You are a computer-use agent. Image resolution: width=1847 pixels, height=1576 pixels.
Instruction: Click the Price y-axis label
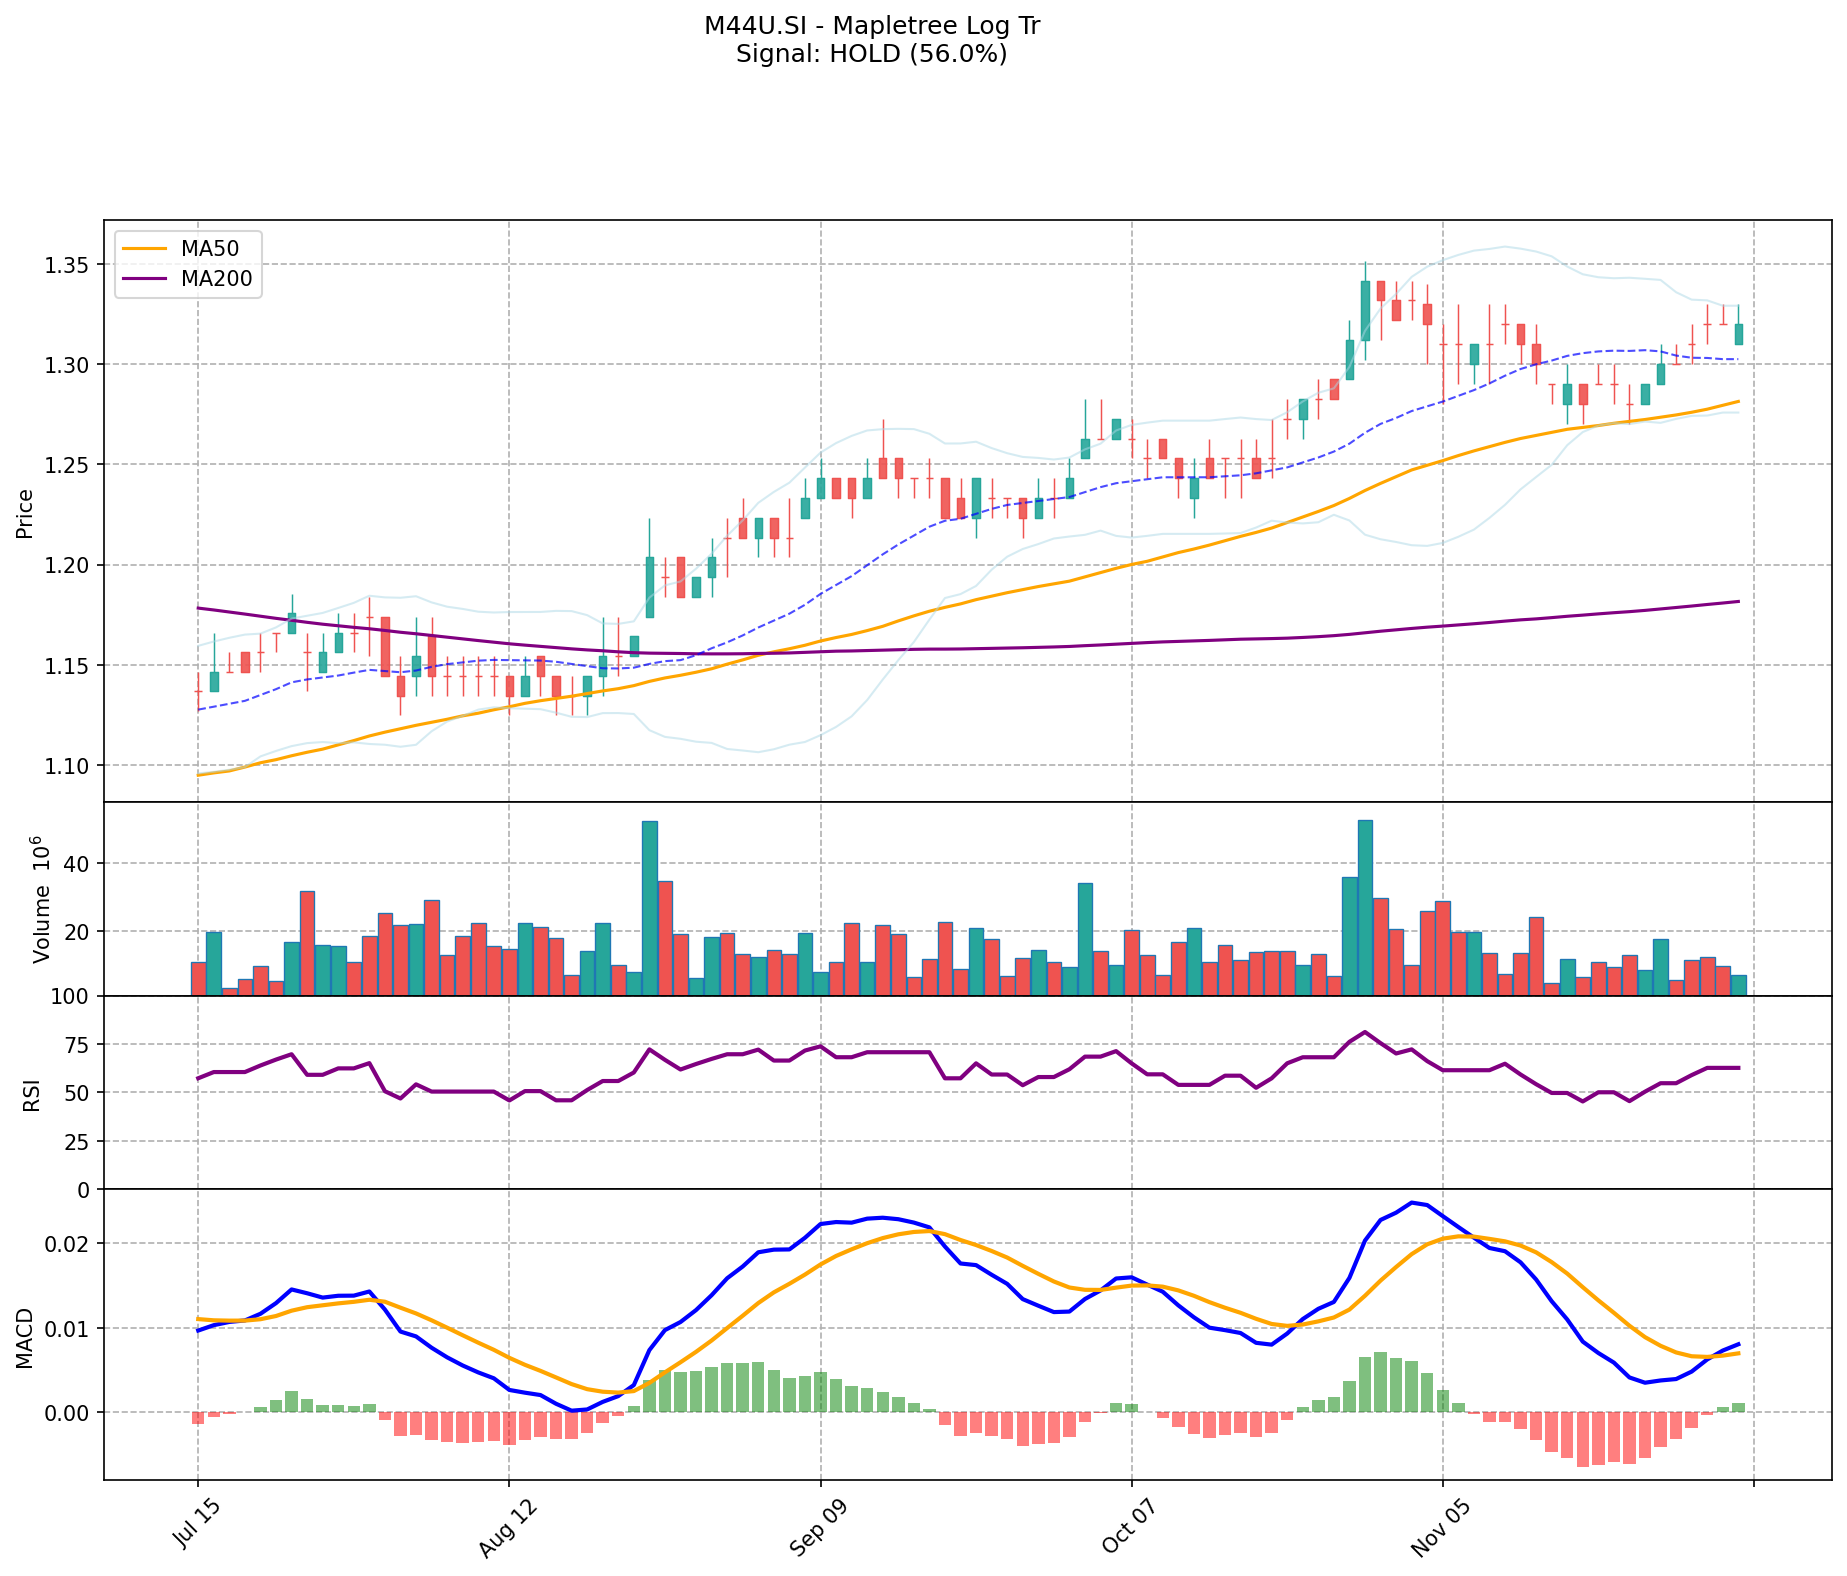click(25, 513)
